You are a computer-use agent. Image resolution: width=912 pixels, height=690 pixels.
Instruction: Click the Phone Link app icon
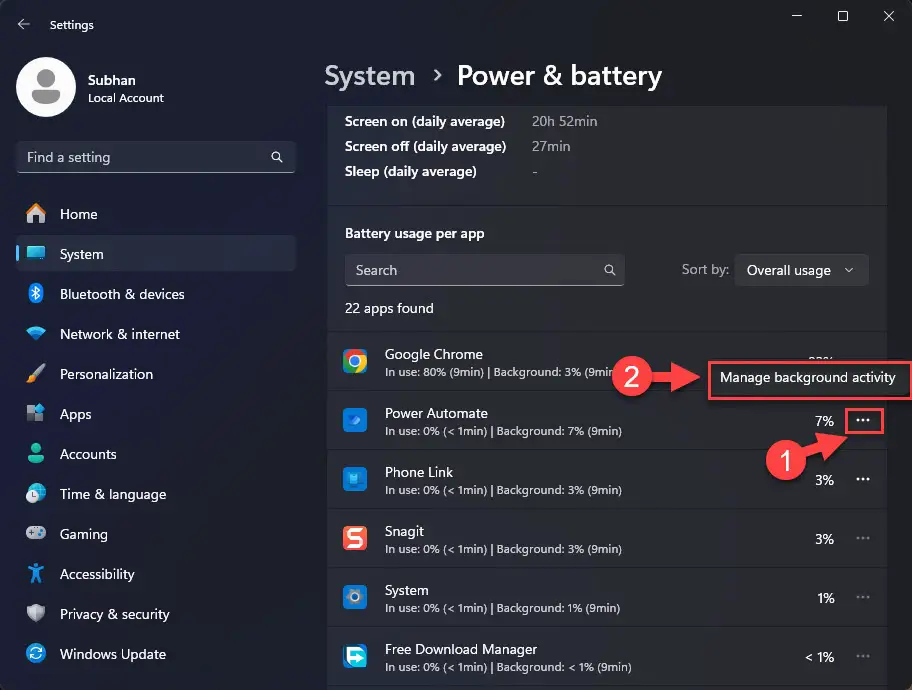pyautogui.click(x=355, y=479)
